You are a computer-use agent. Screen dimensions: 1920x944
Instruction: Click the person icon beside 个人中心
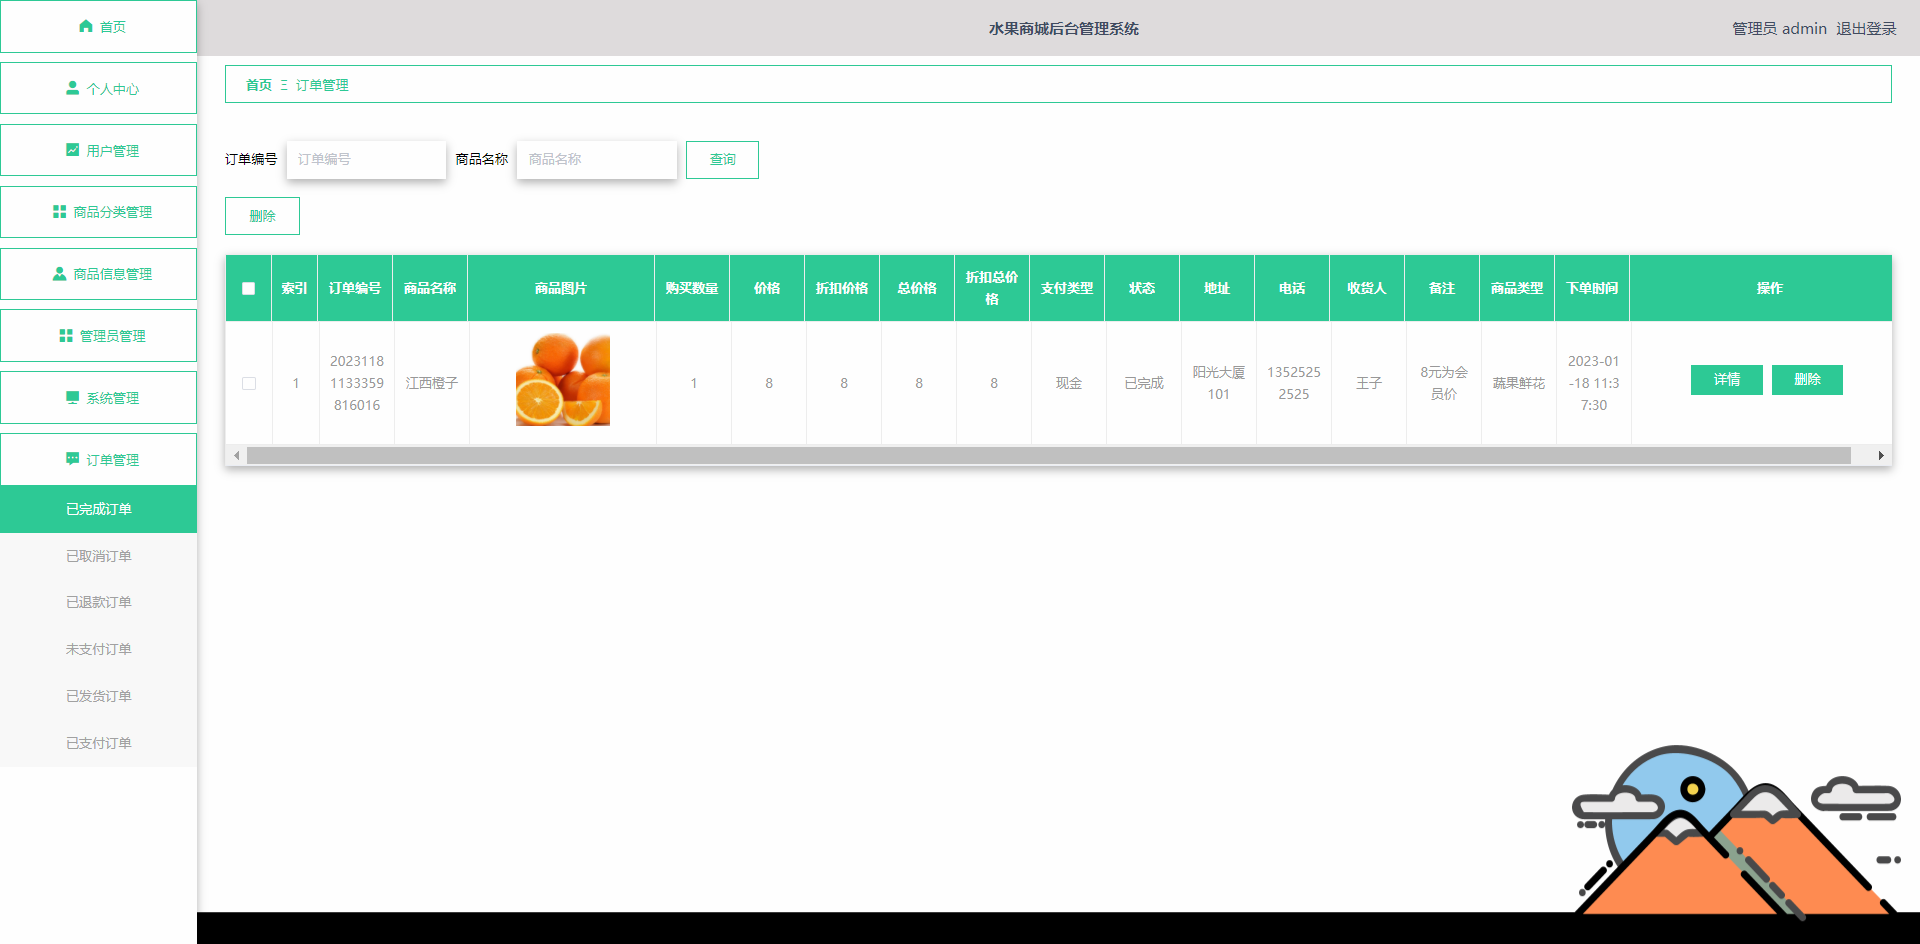[72, 88]
